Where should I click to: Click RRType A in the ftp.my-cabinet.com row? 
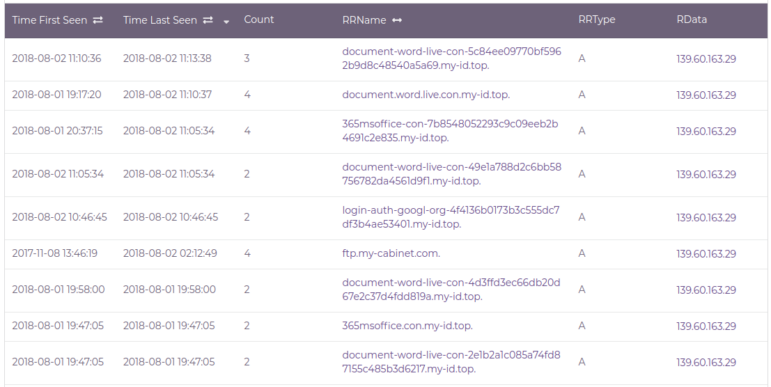(x=582, y=253)
